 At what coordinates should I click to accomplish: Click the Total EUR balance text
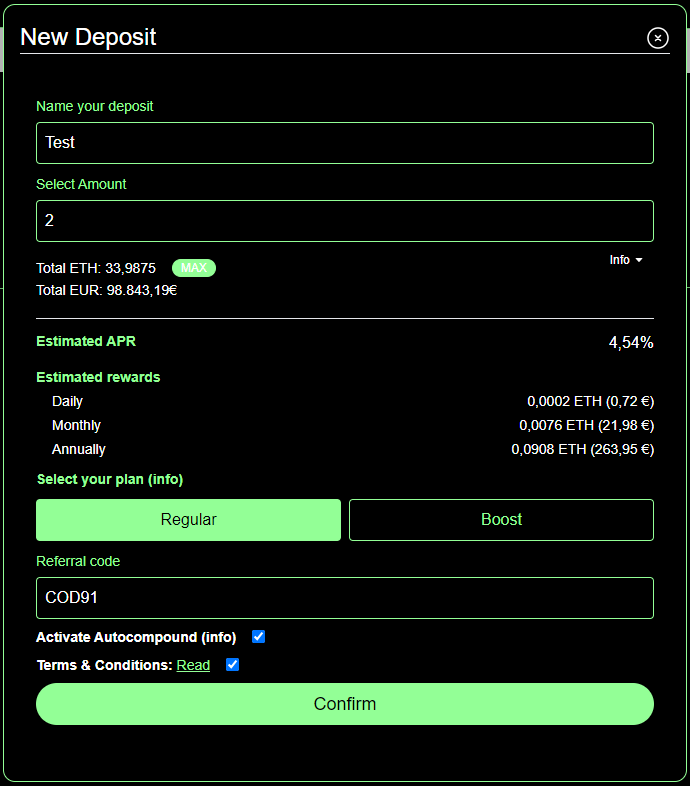[106, 290]
